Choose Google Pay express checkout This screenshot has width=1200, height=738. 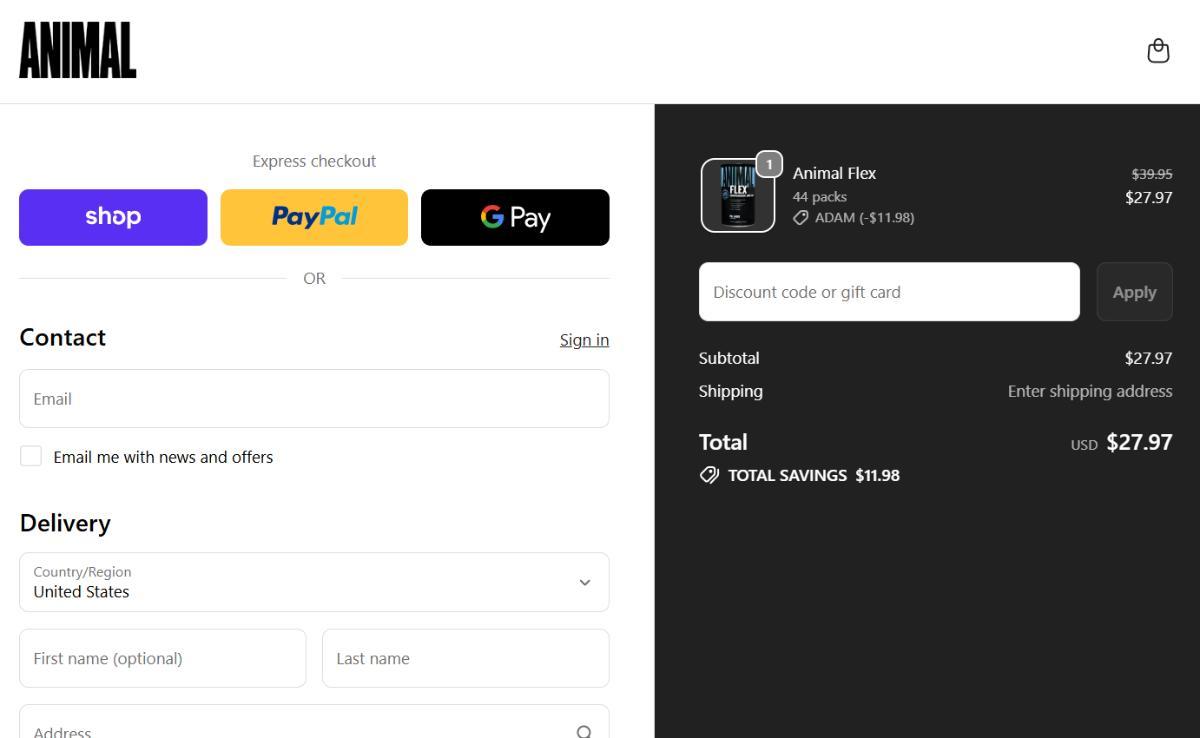tap(515, 217)
